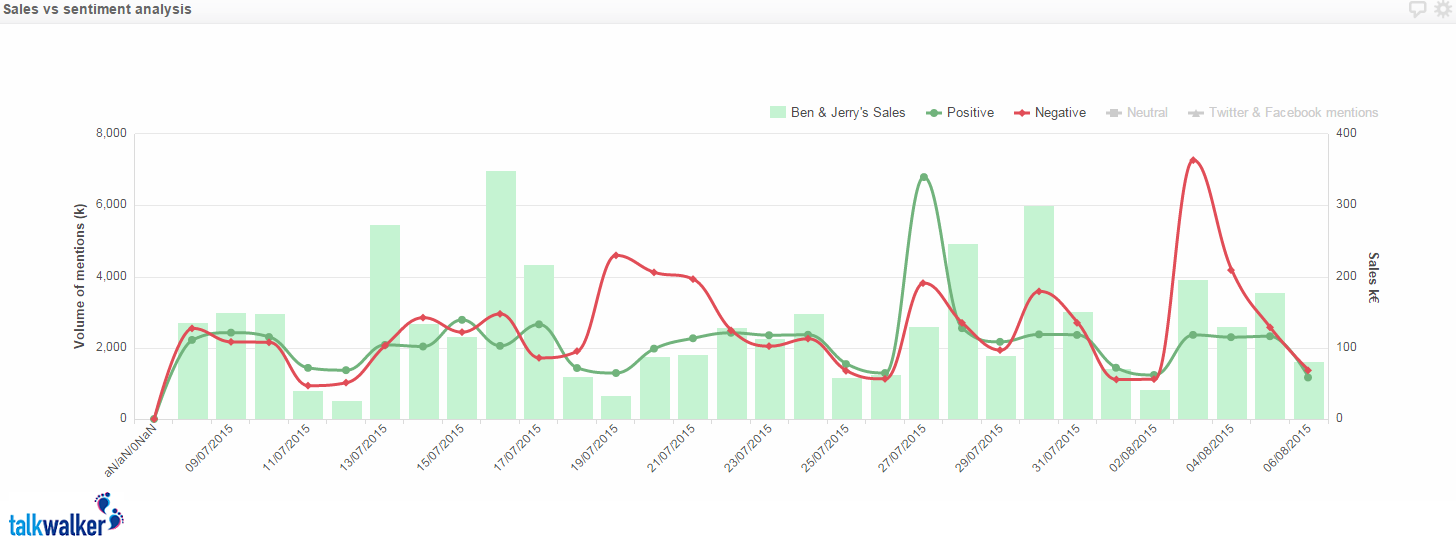Viewport: 1456px width, 544px height.
Task: Select the sales bar above 13/07/2015
Action: point(385,322)
